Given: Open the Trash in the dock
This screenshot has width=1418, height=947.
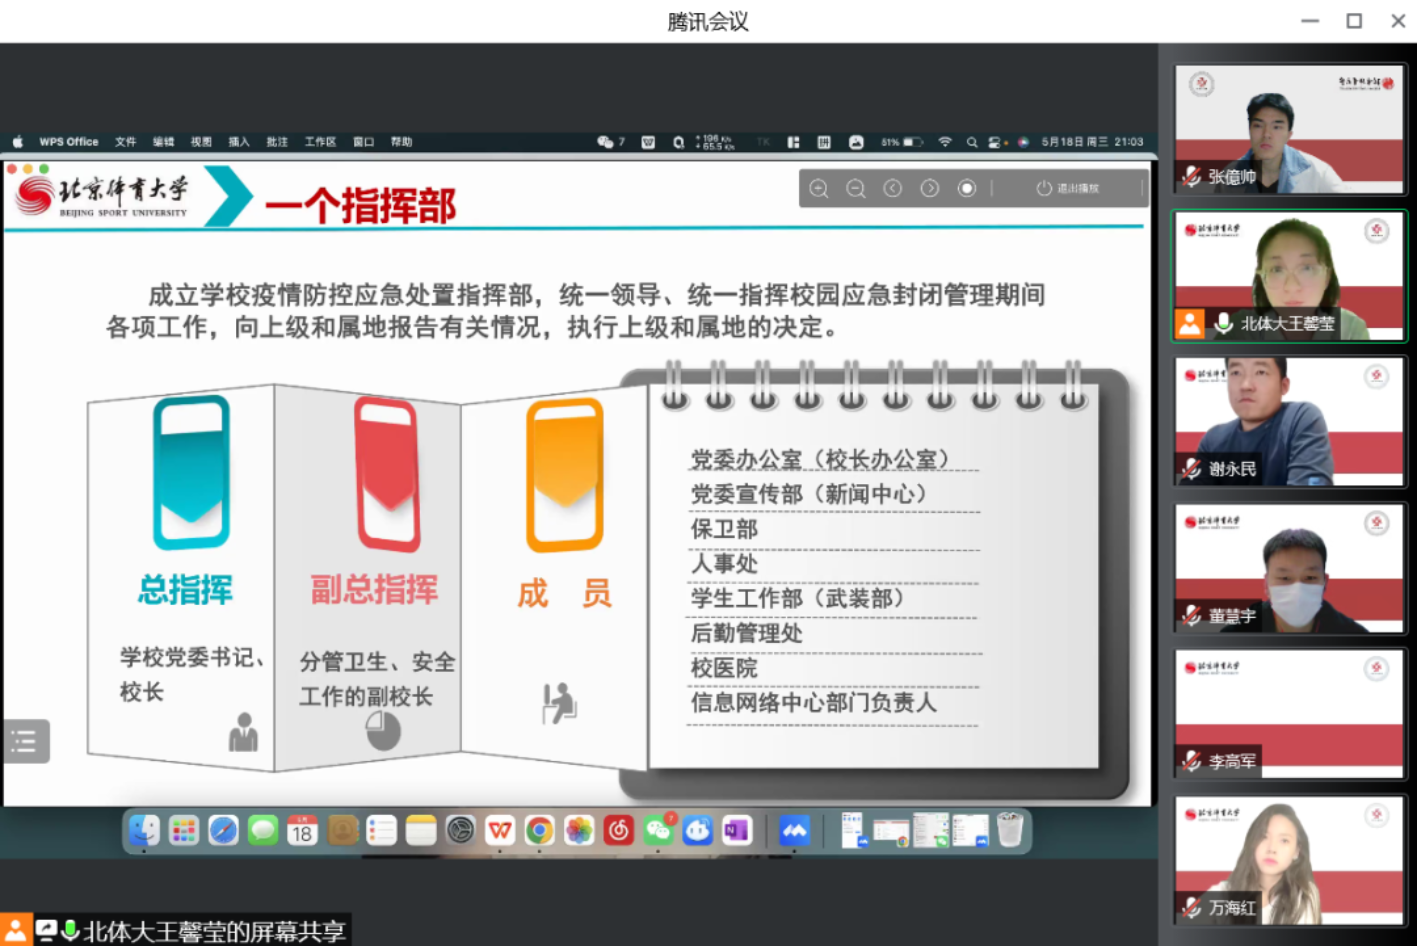Looking at the screenshot, I should [1010, 830].
